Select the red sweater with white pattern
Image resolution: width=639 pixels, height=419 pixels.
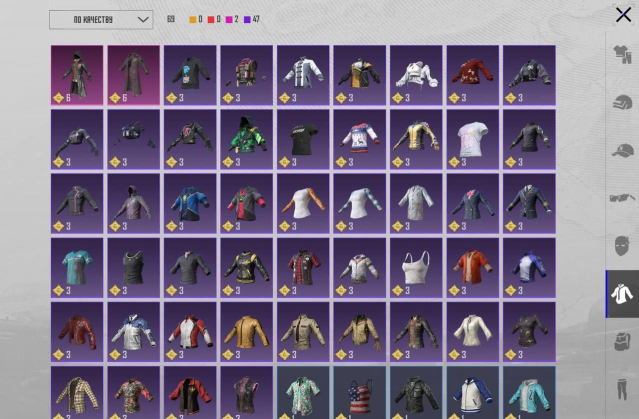tap(473, 75)
